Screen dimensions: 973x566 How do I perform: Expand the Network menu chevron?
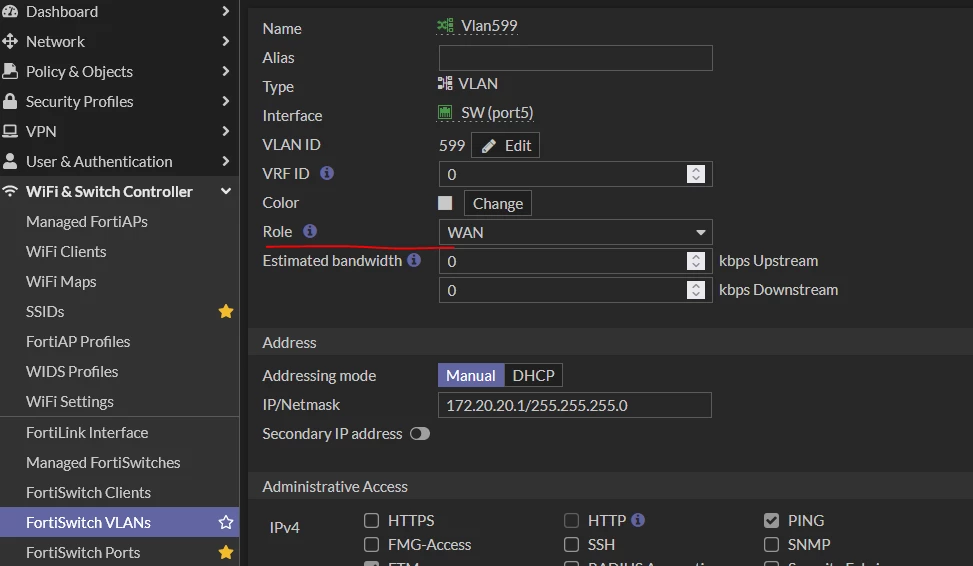(225, 42)
